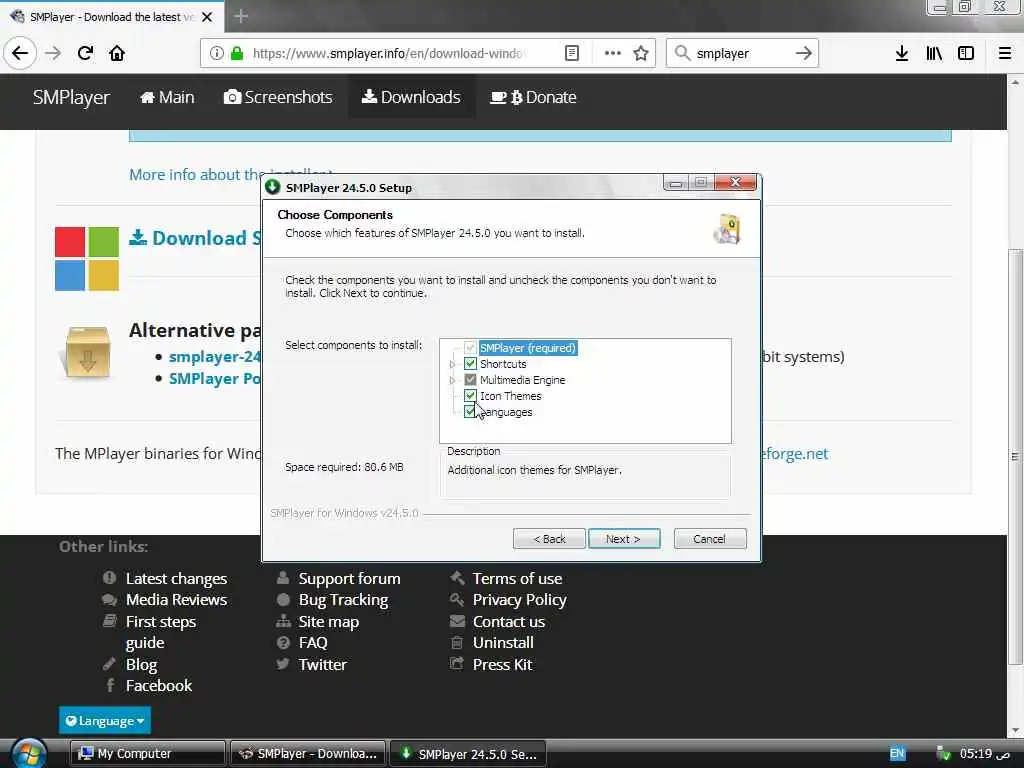Image resolution: width=1024 pixels, height=768 pixels.
Task: Click the browser forward arrow
Action: [x=53, y=53]
